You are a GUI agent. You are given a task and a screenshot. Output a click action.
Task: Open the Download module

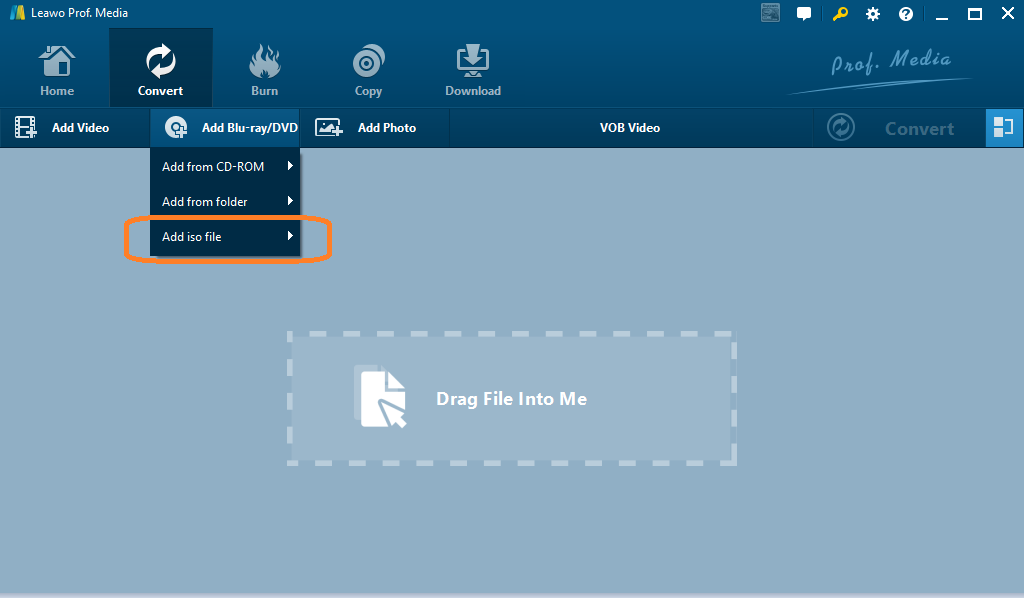tap(473, 71)
